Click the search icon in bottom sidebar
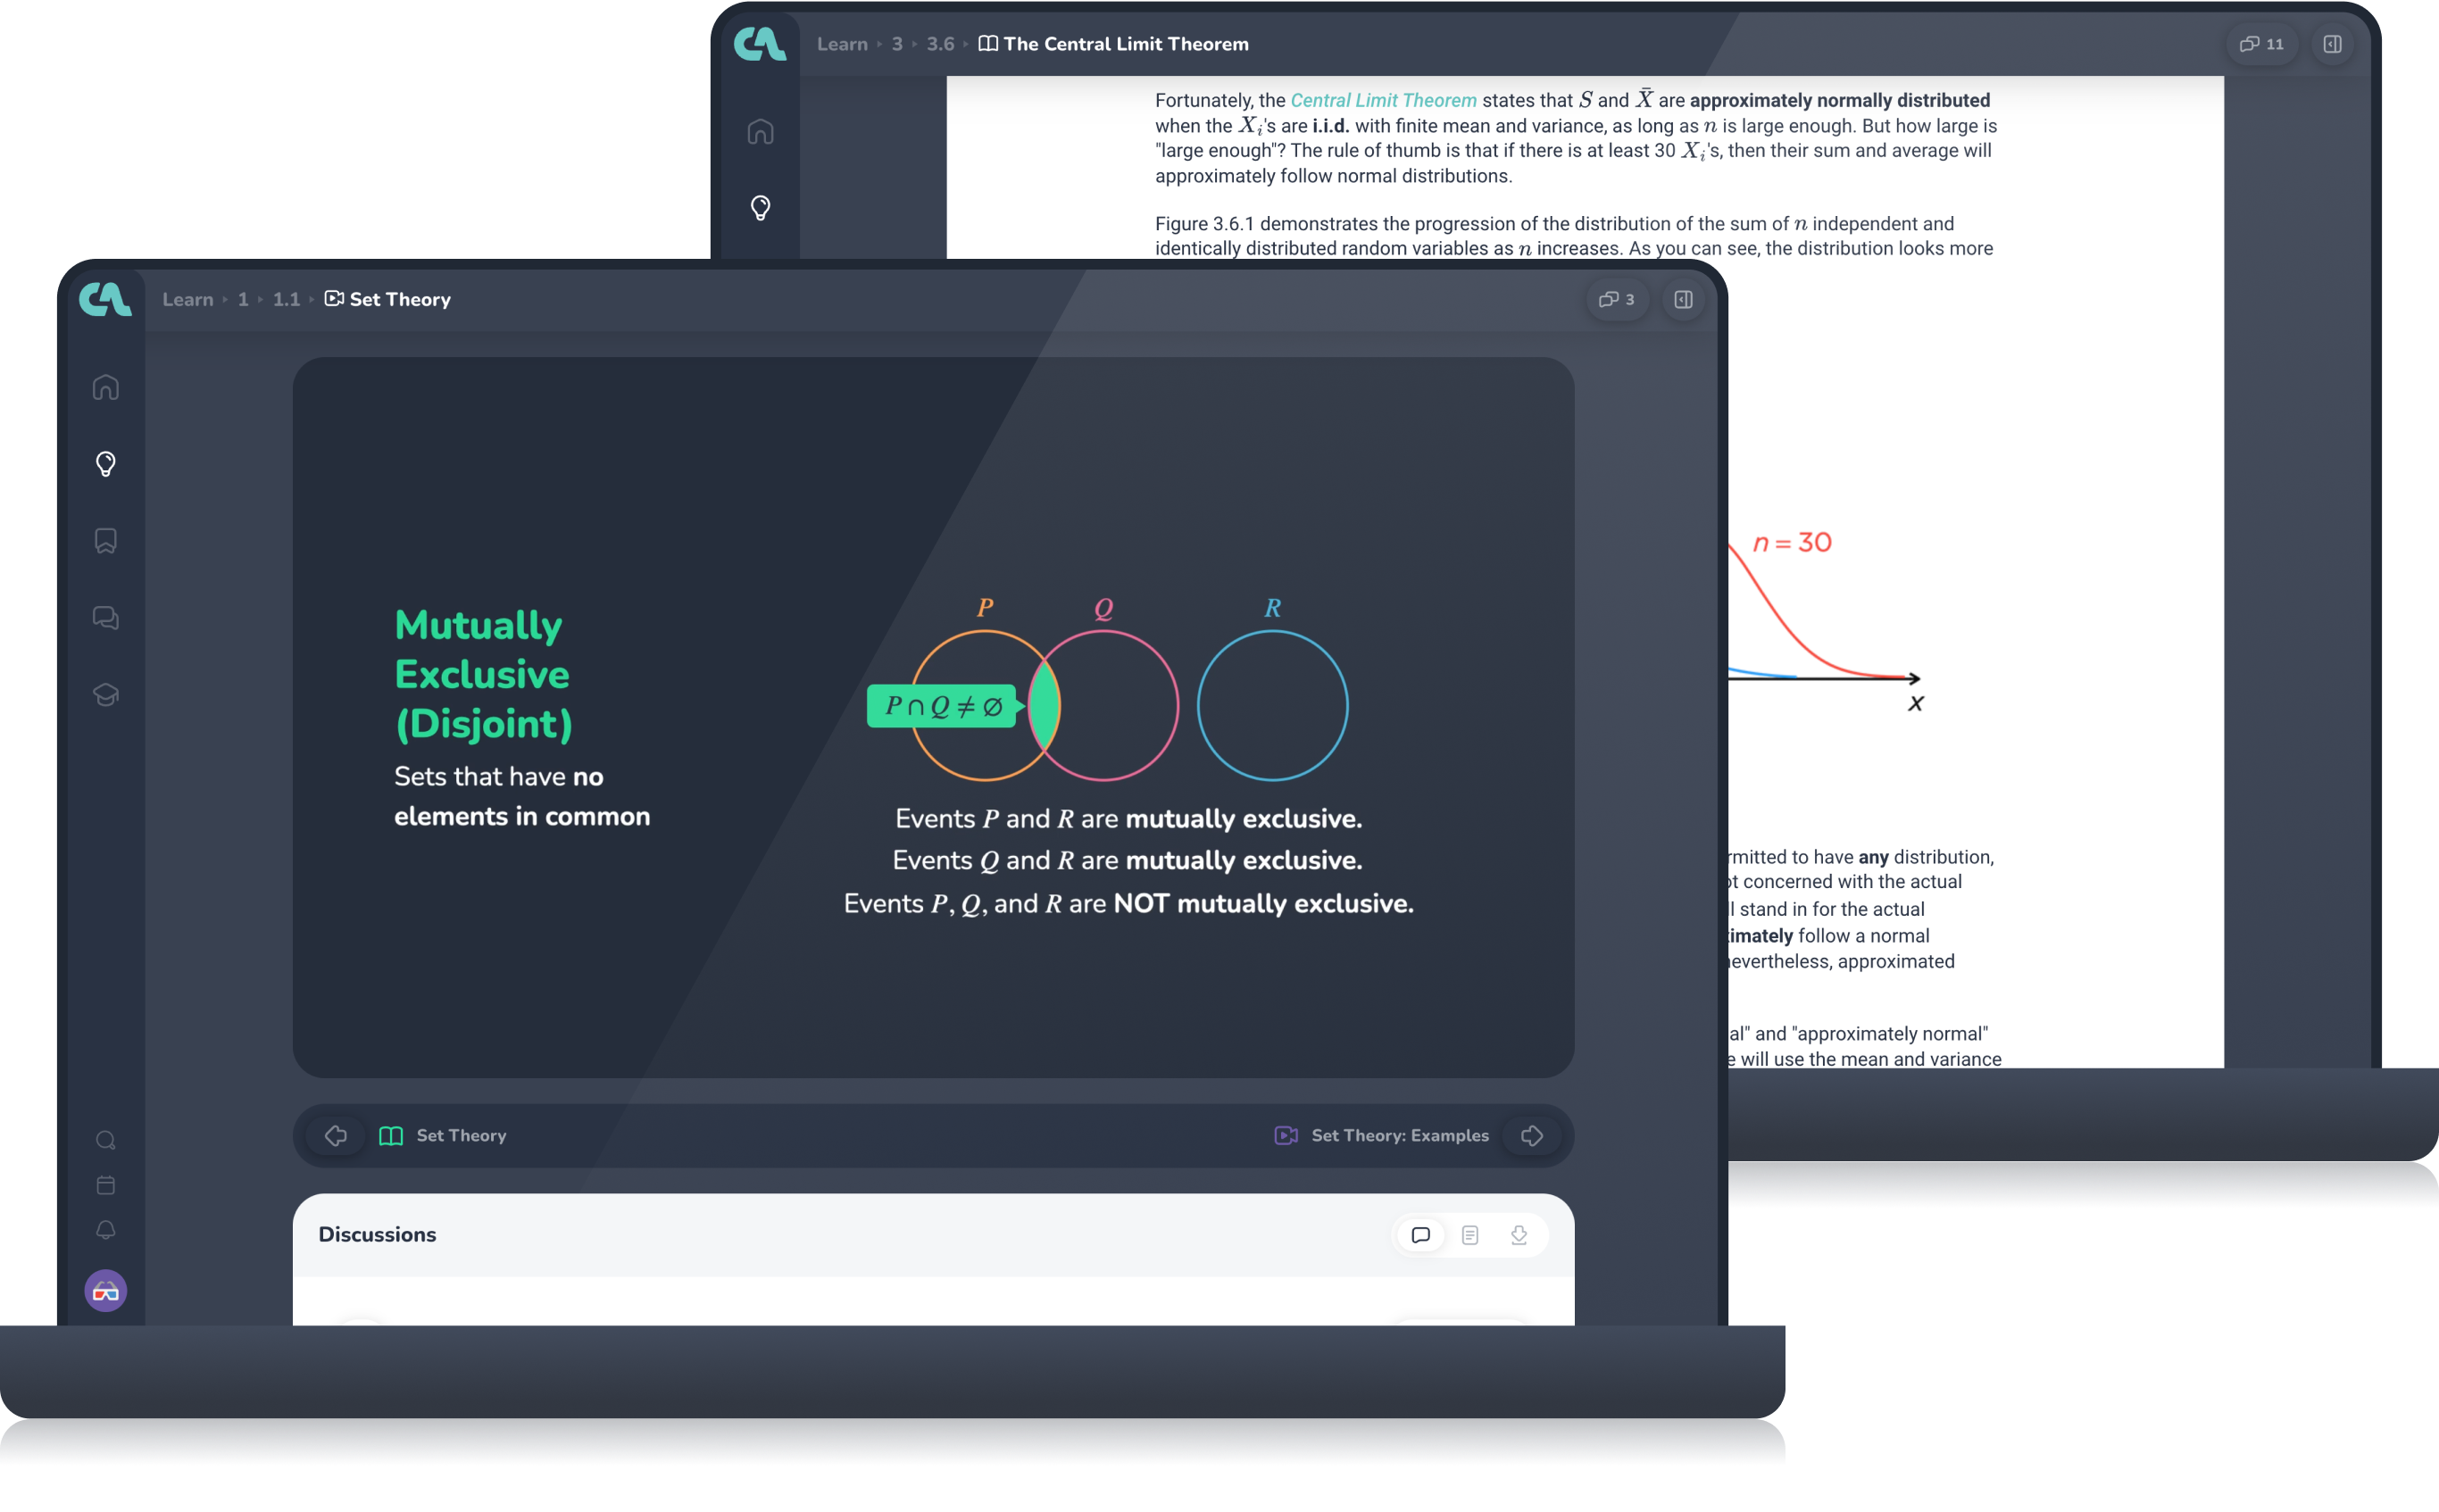 pyautogui.click(x=108, y=1137)
